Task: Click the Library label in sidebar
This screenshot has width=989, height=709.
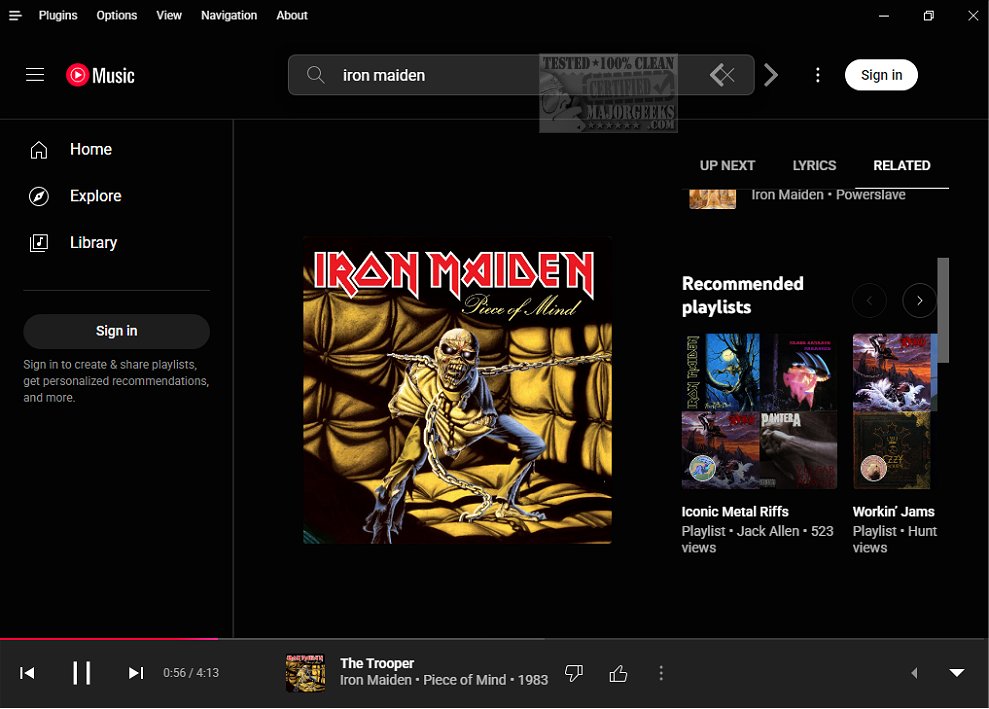Action: point(93,243)
